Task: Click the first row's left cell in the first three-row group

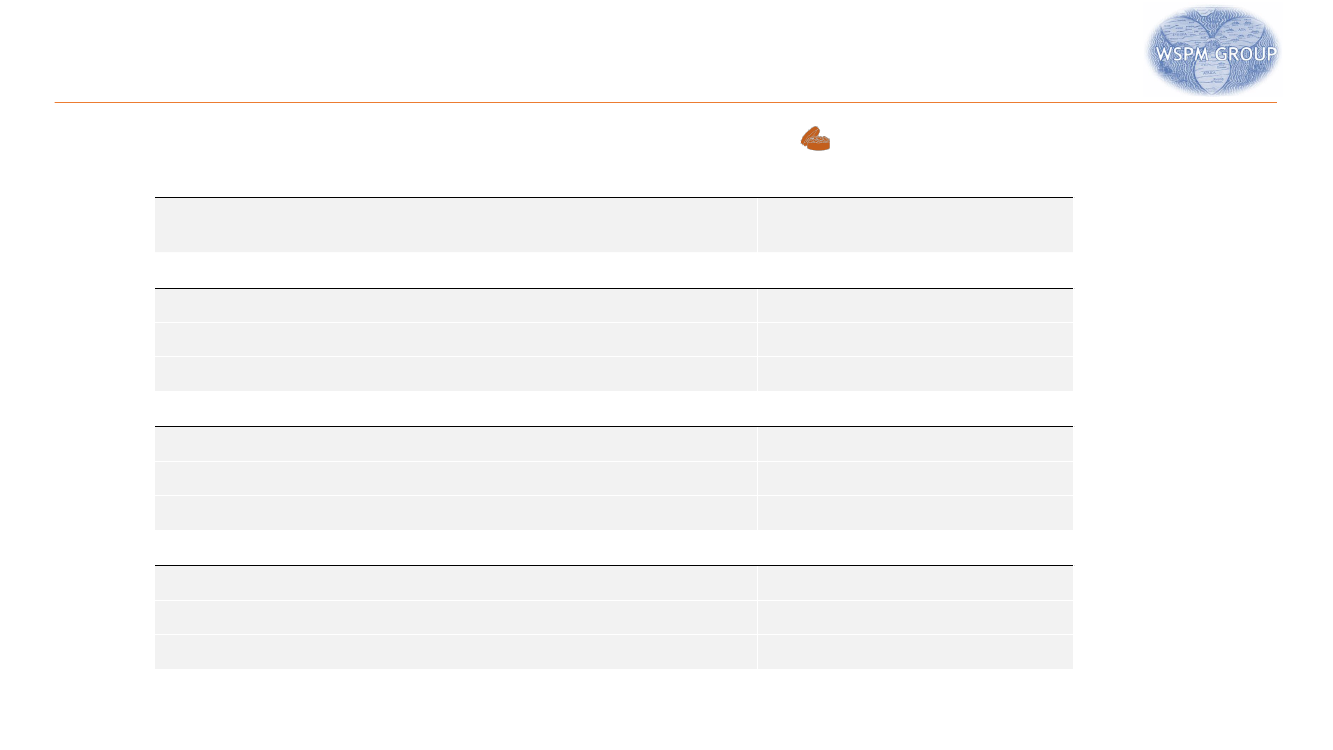Action: (x=456, y=305)
